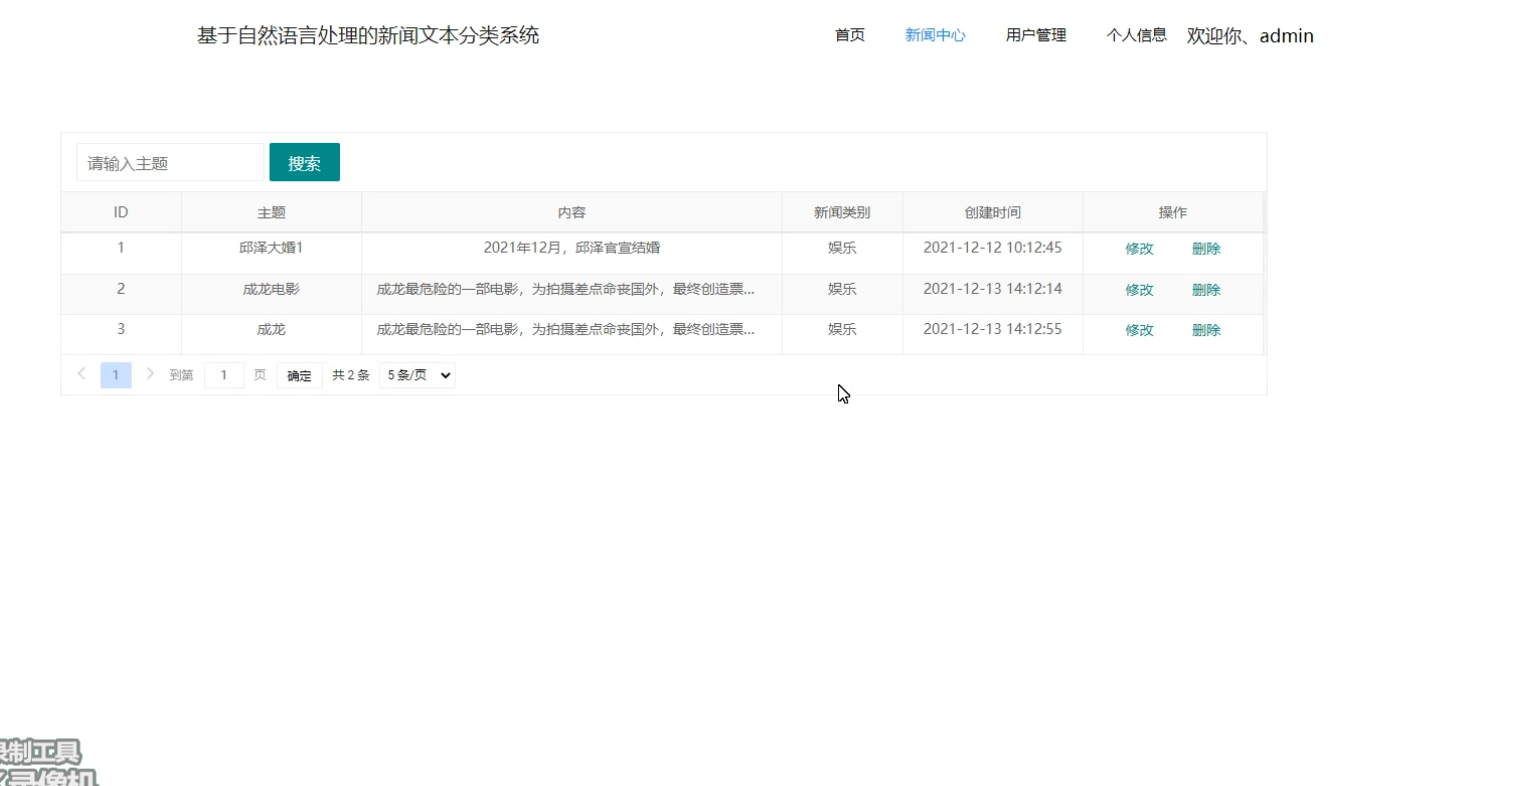Select page number 1 in pagination
The image size is (1528, 786).
[x=115, y=374]
